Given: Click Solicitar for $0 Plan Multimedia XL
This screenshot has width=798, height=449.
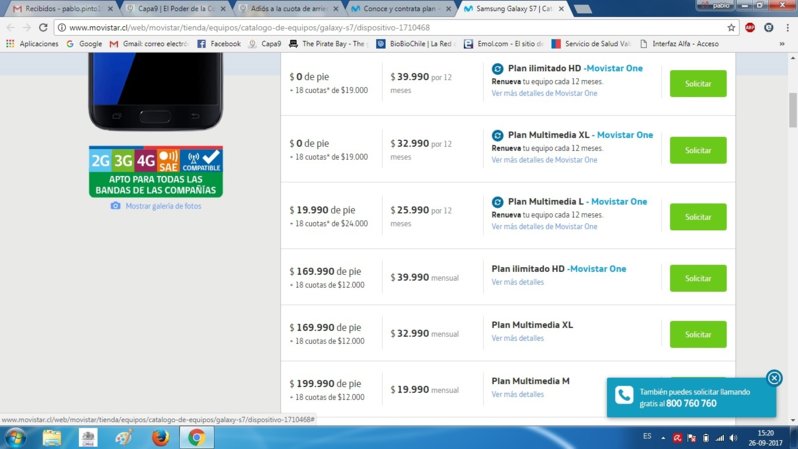Looking at the screenshot, I should [x=698, y=150].
